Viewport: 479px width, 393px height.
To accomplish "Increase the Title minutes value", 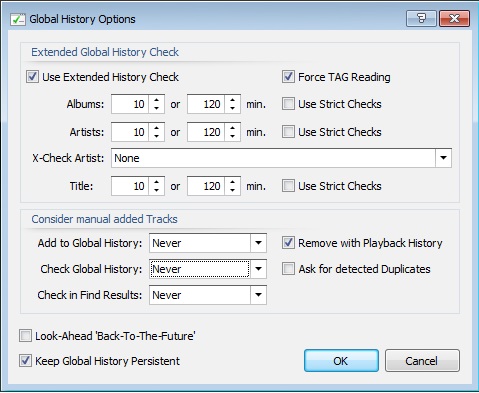I will click(232, 182).
